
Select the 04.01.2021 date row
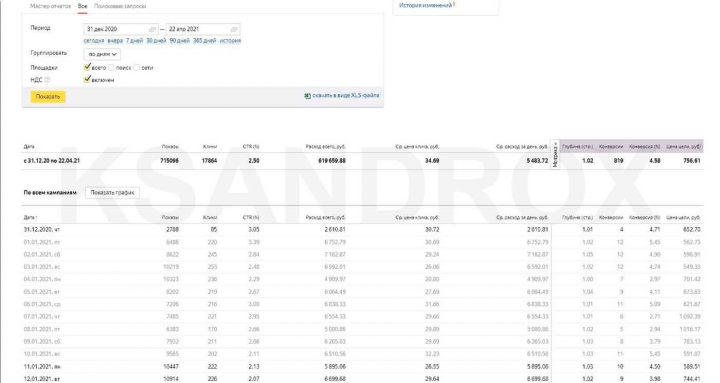pyautogui.click(x=363, y=279)
